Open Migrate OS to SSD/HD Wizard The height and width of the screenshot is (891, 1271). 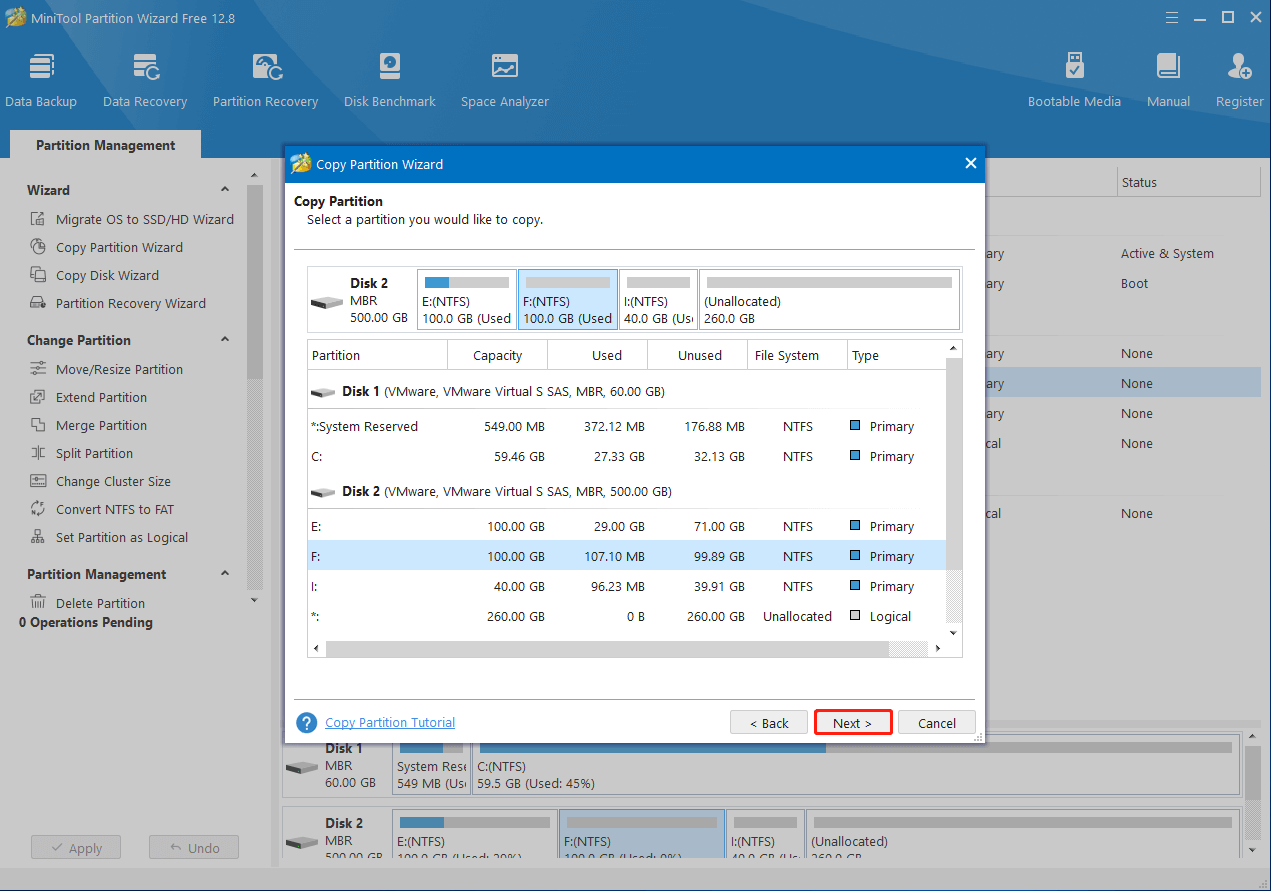[x=144, y=219]
